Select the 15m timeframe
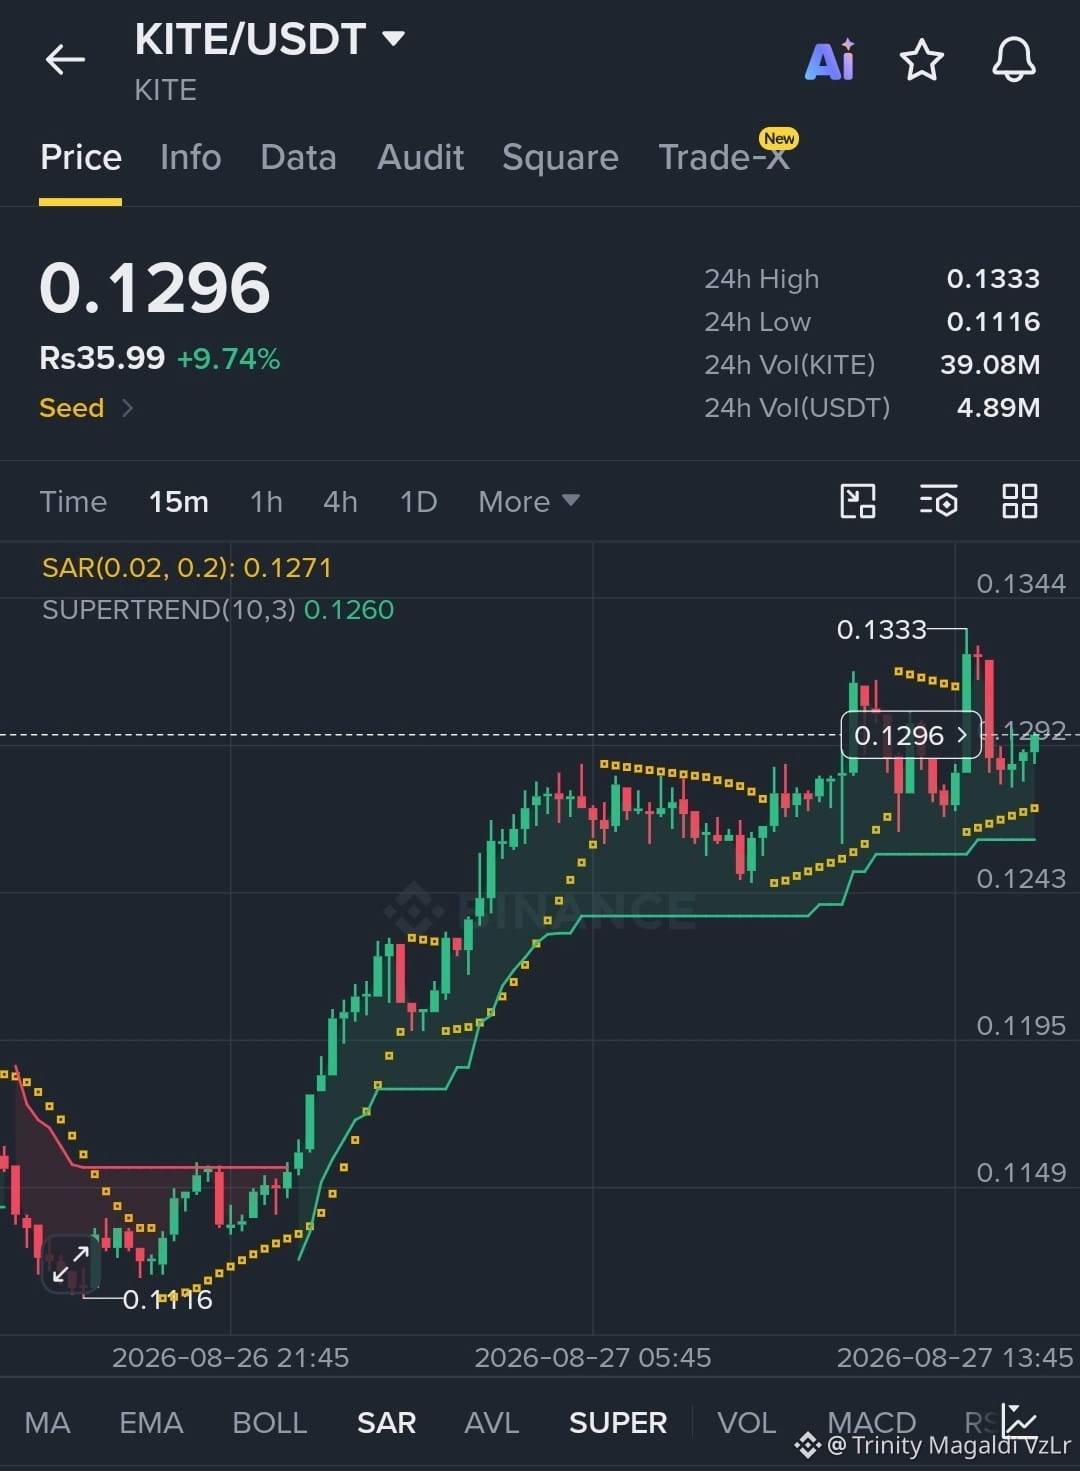The image size is (1080, 1471). [x=179, y=501]
